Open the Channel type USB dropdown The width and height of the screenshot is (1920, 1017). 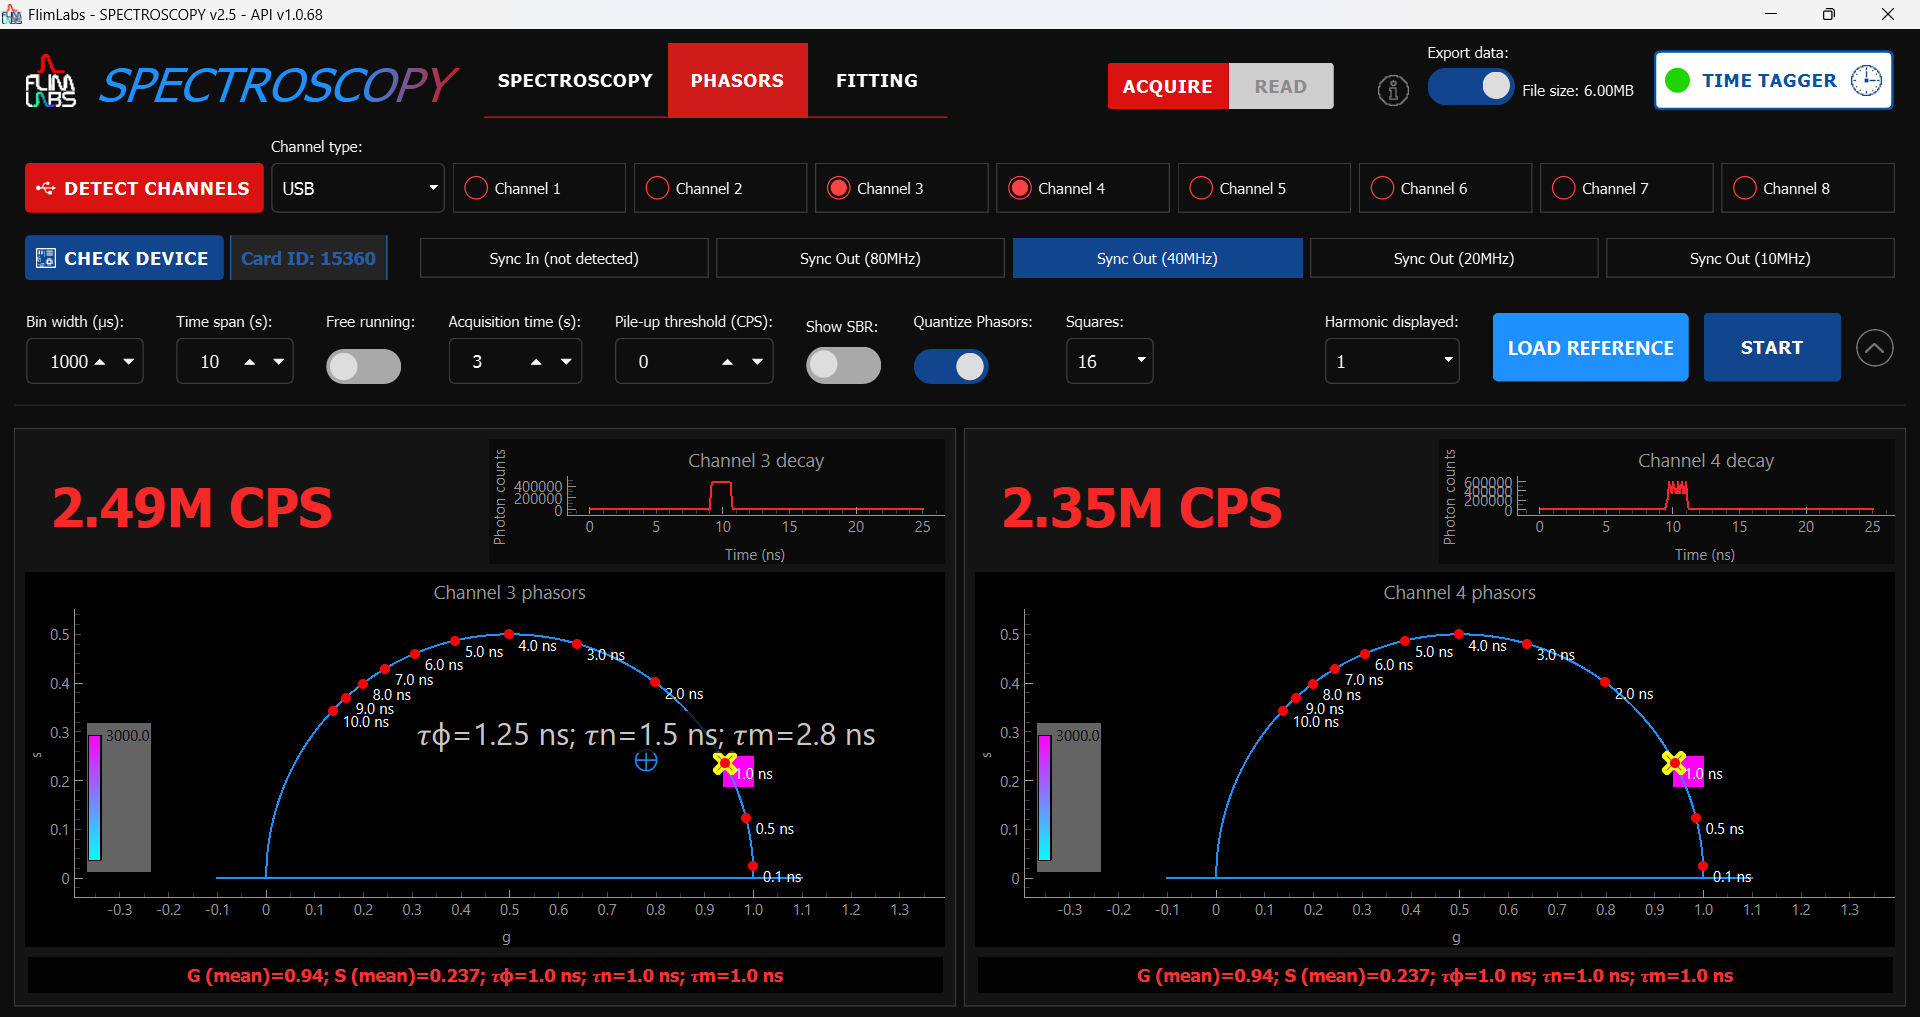(x=358, y=188)
